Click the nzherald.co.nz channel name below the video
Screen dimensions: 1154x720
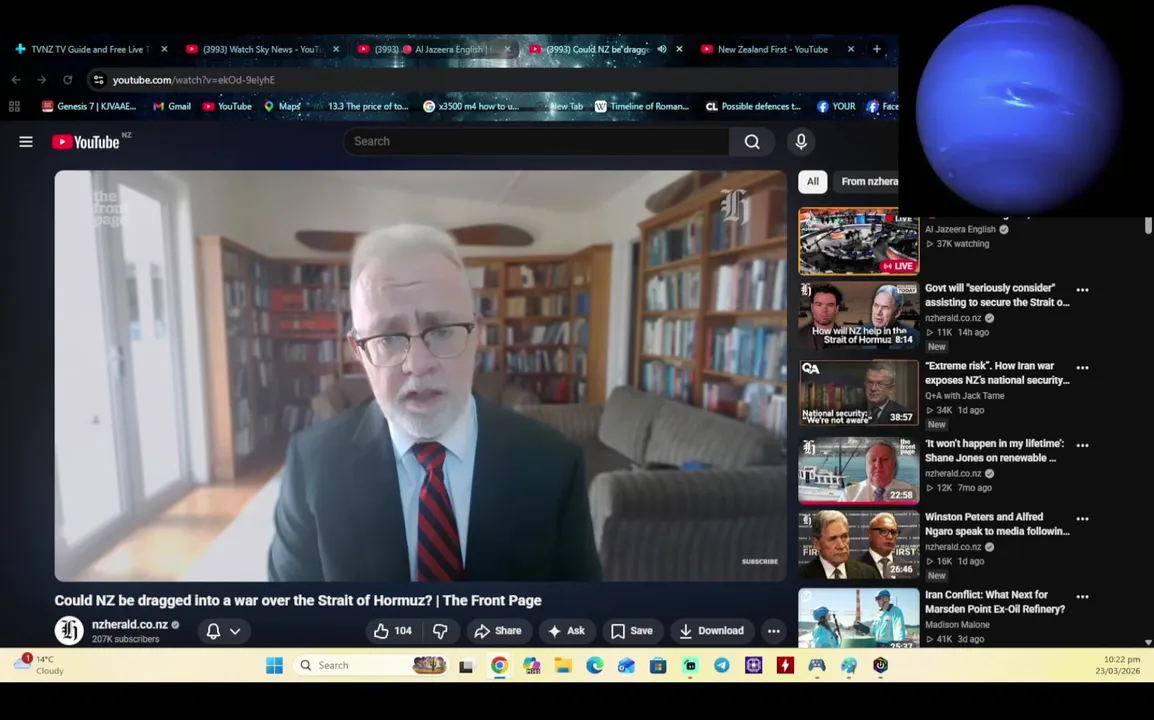(130, 624)
